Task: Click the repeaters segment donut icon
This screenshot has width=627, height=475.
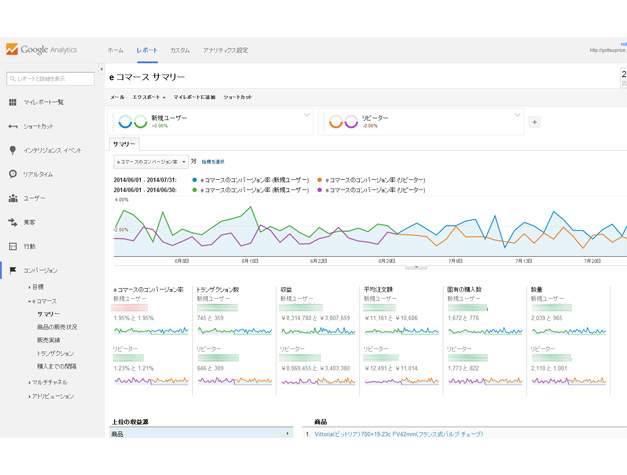Action: [343, 121]
